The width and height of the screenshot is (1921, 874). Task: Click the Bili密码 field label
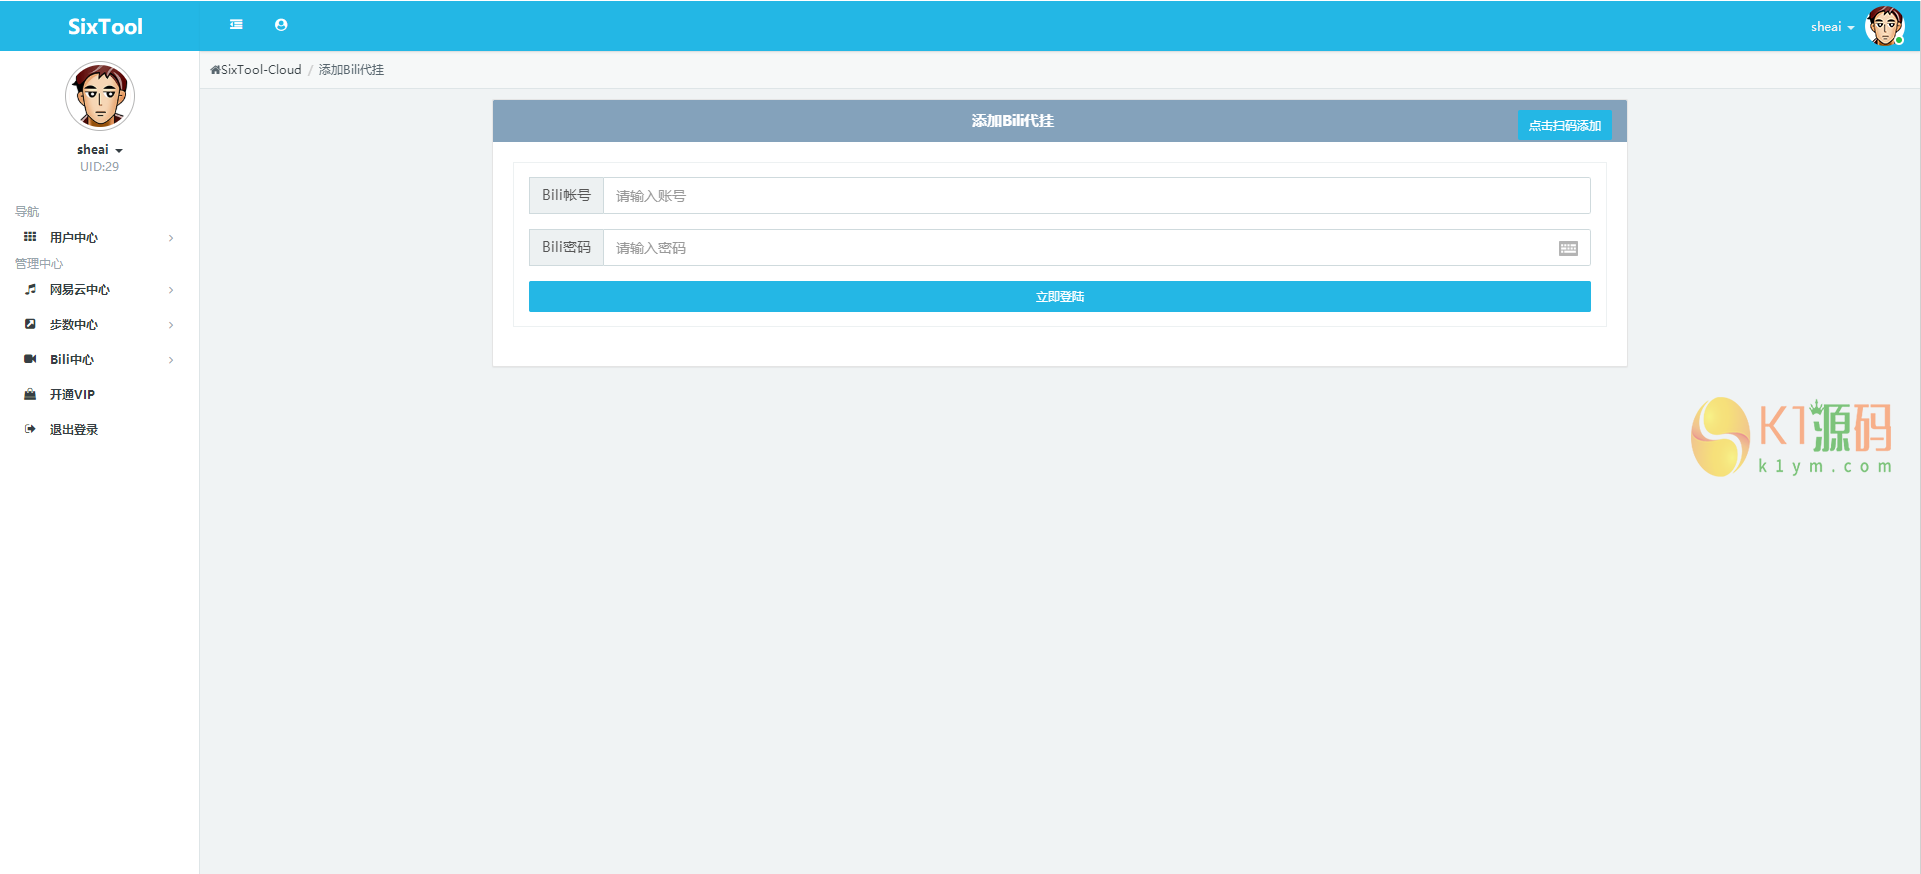pos(566,248)
